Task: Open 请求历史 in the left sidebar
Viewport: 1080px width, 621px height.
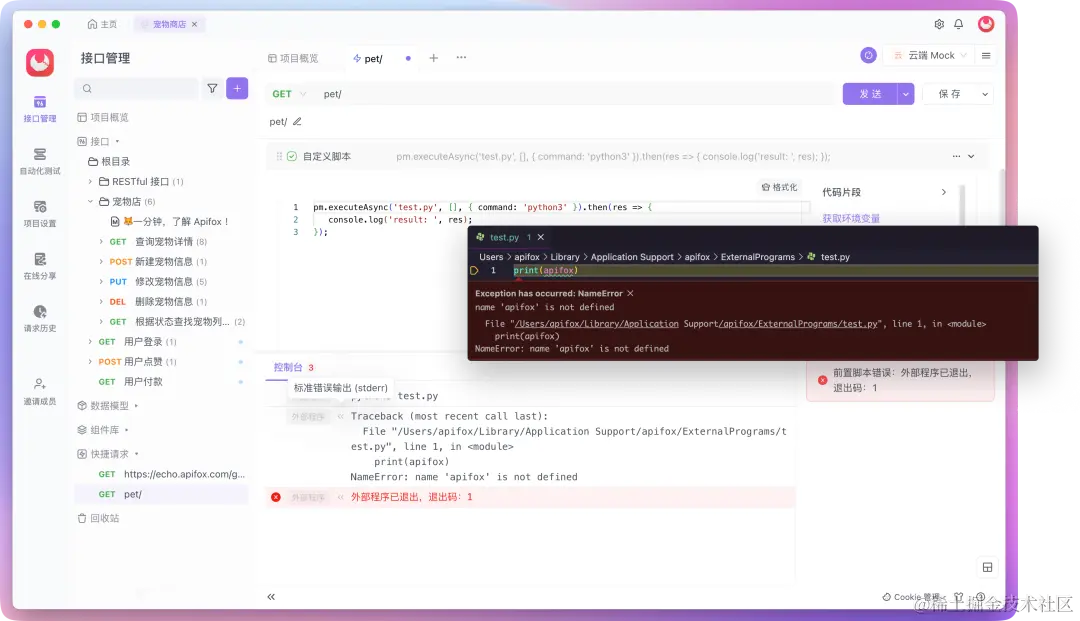Action: (x=40, y=318)
